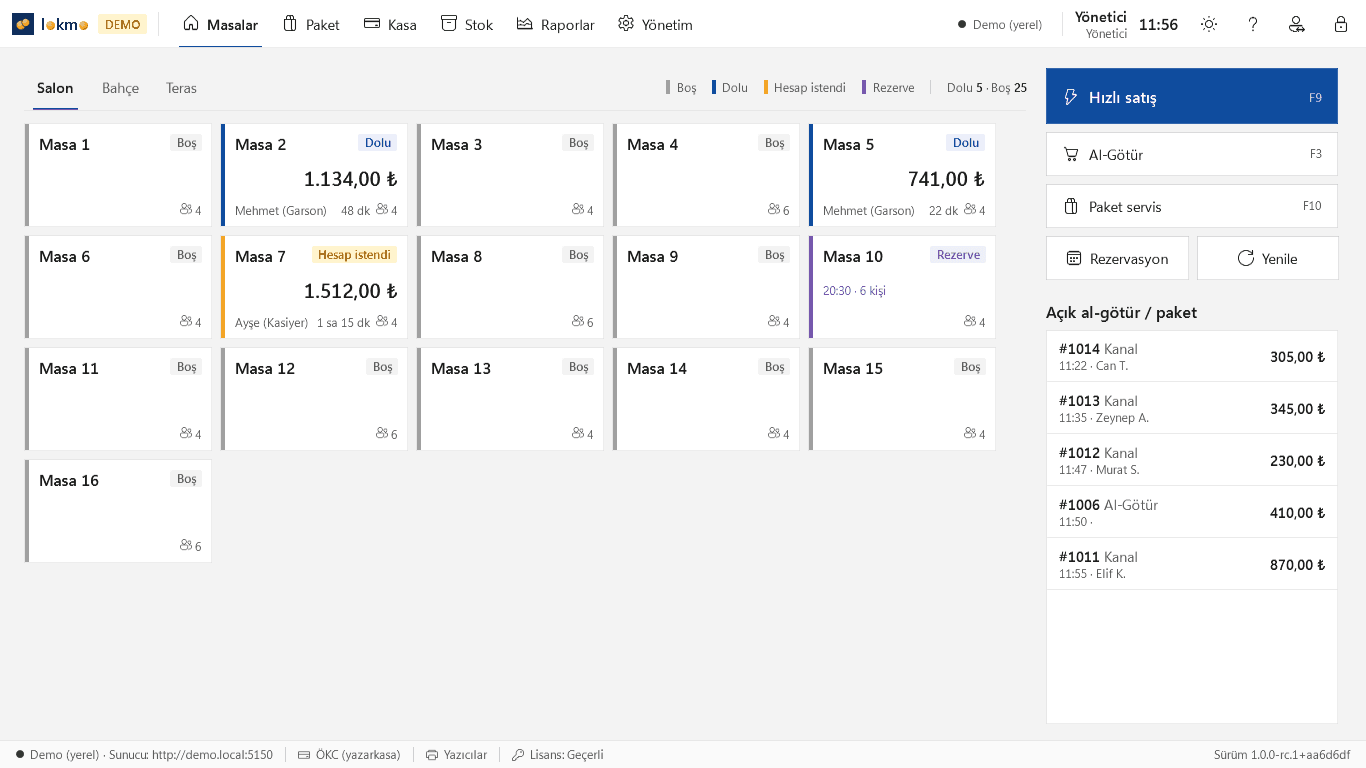Click the switch user icon
The height and width of the screenshot is (768, 1366).
click(x=1297, y=24)
